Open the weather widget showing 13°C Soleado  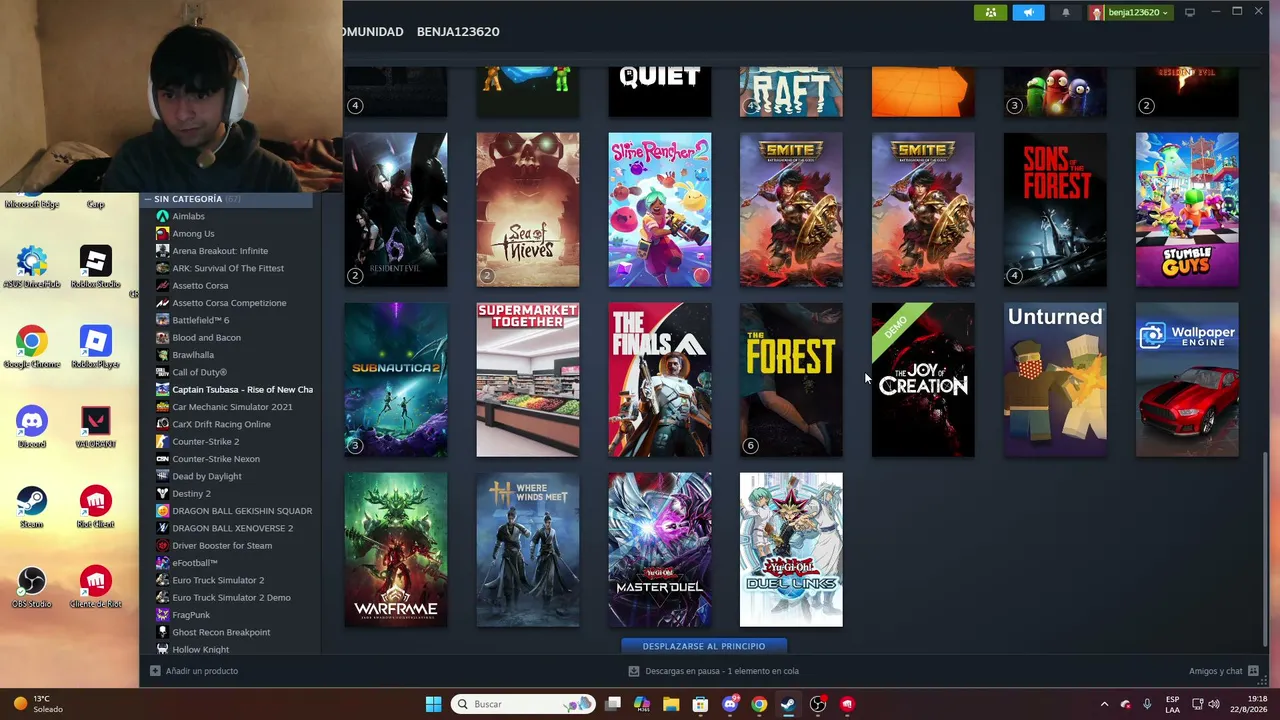(38, 704)
